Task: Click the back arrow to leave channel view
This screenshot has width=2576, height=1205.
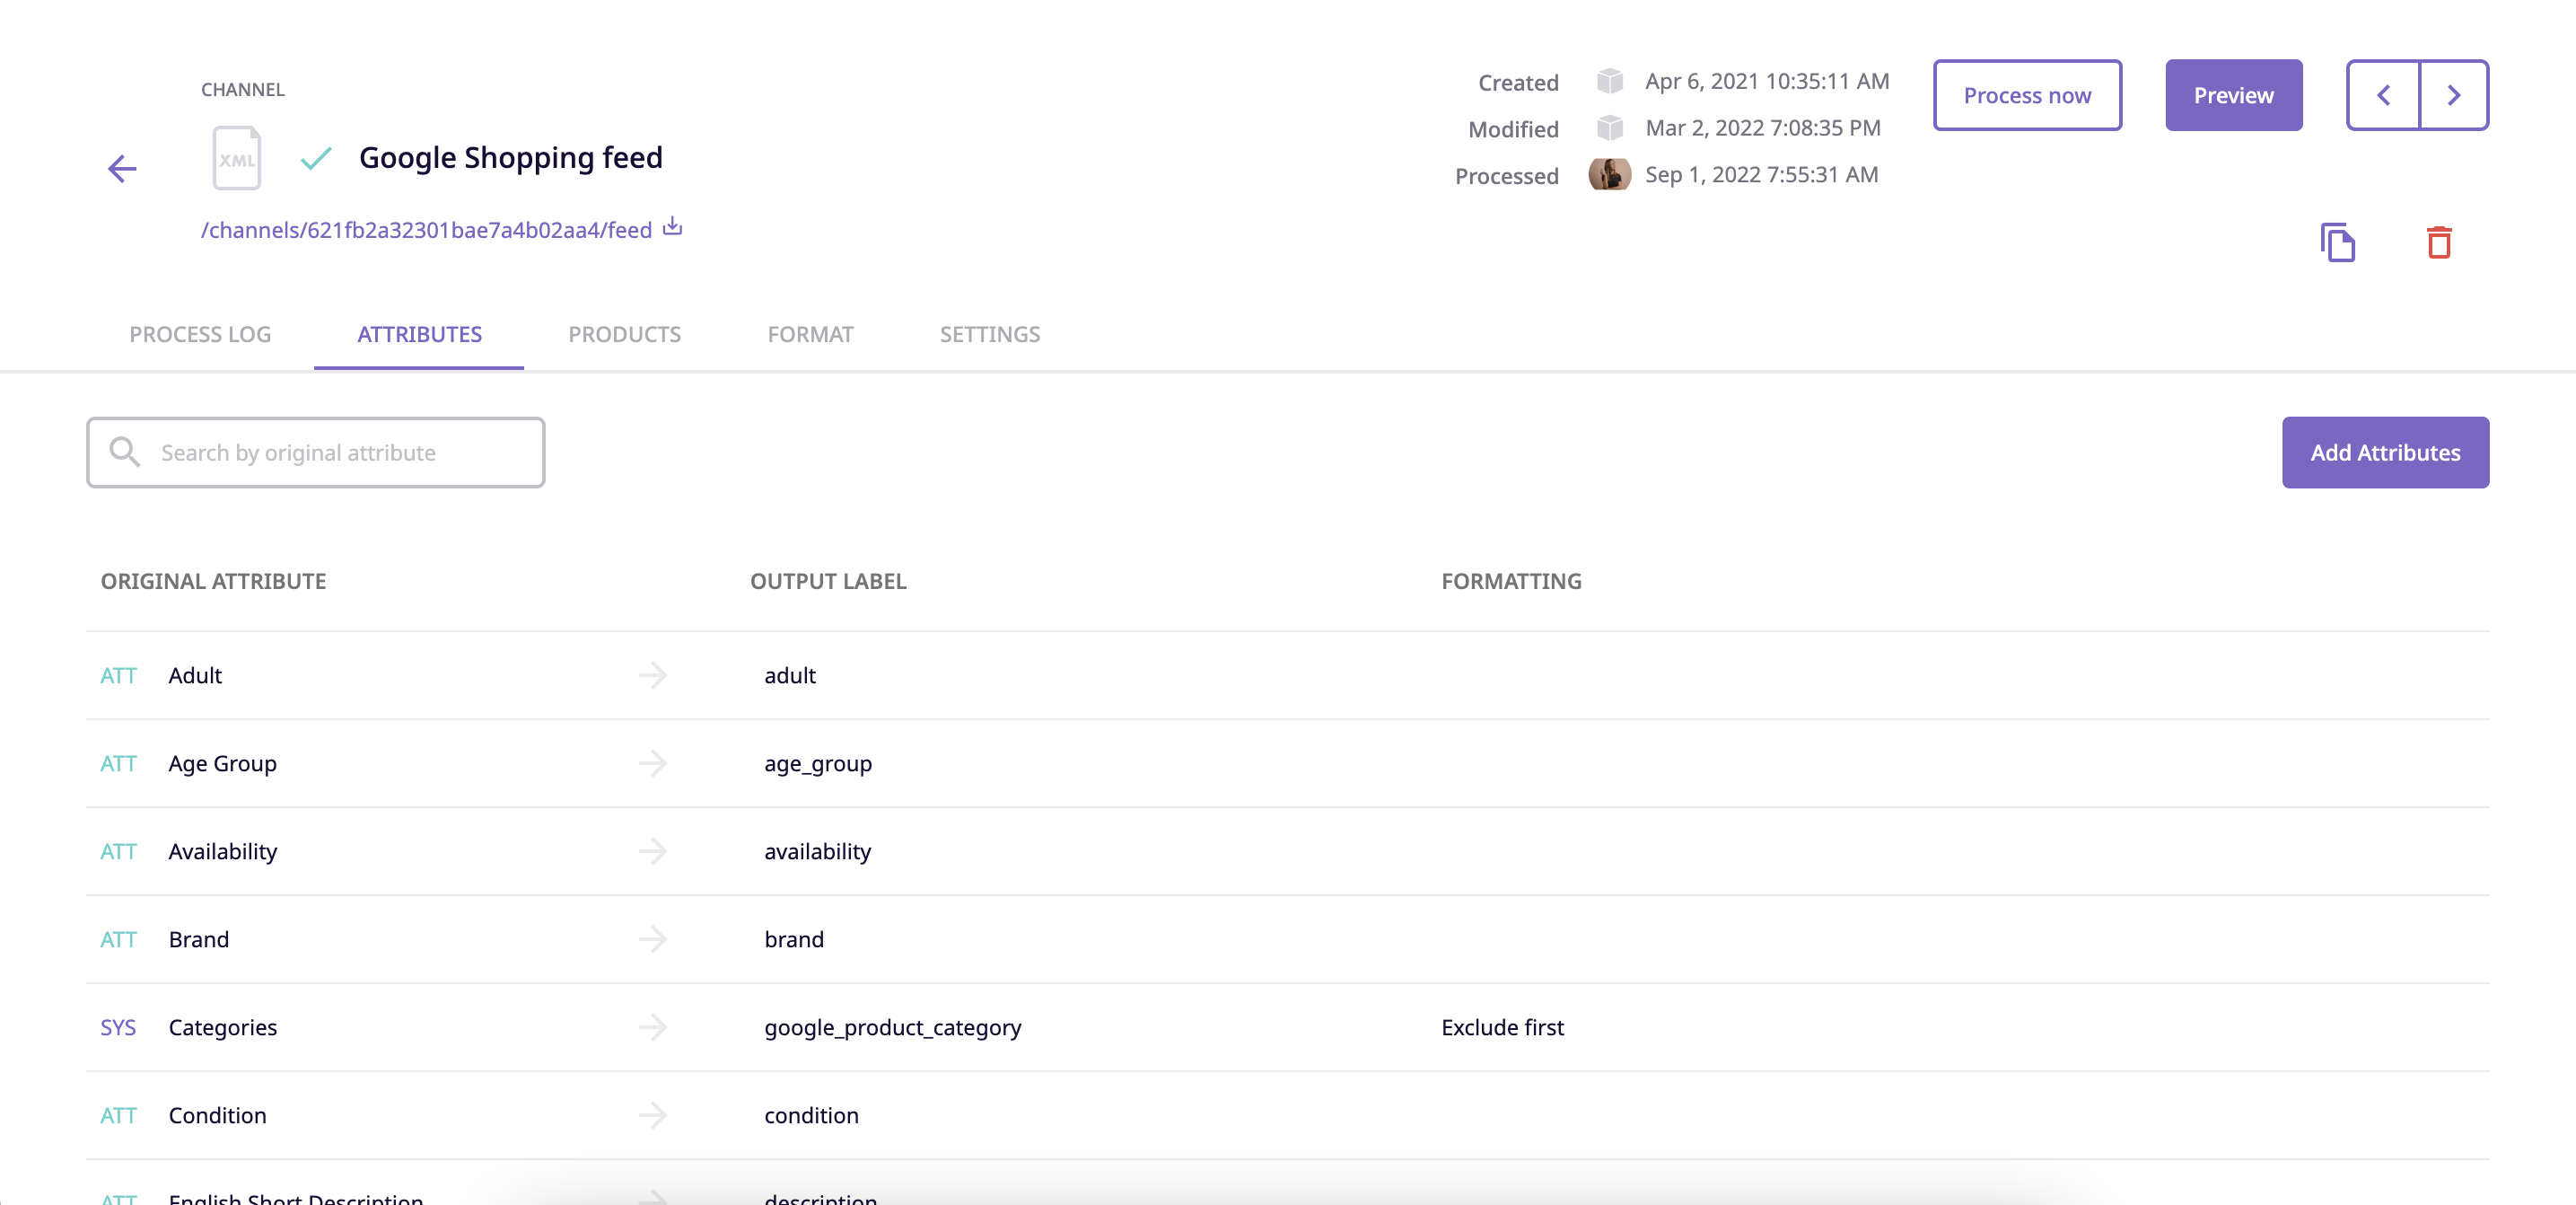Action: (x=123, y=167)
